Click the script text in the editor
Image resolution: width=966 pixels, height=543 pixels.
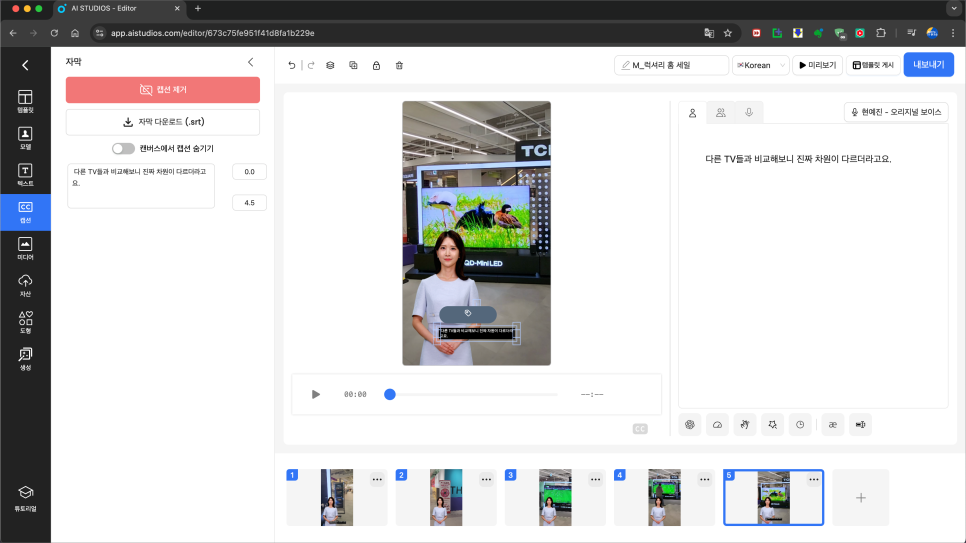coord(798,159)
